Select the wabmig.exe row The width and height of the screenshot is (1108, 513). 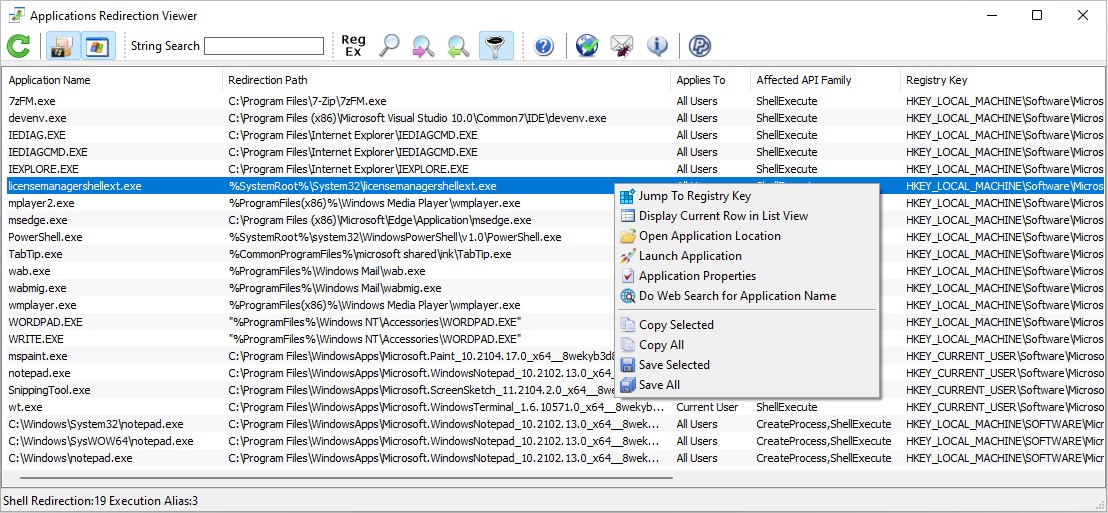point(553,288)
